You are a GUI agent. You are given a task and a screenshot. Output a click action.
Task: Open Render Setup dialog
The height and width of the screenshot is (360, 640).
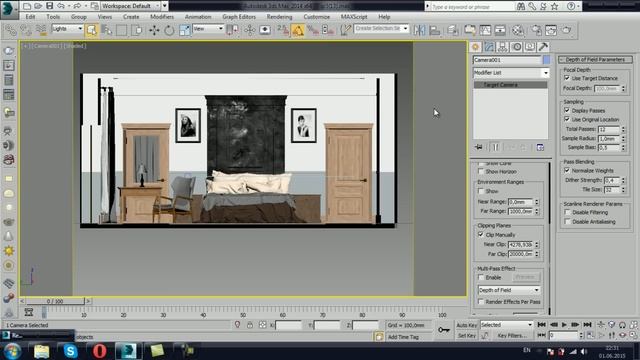tap(536, 30)
